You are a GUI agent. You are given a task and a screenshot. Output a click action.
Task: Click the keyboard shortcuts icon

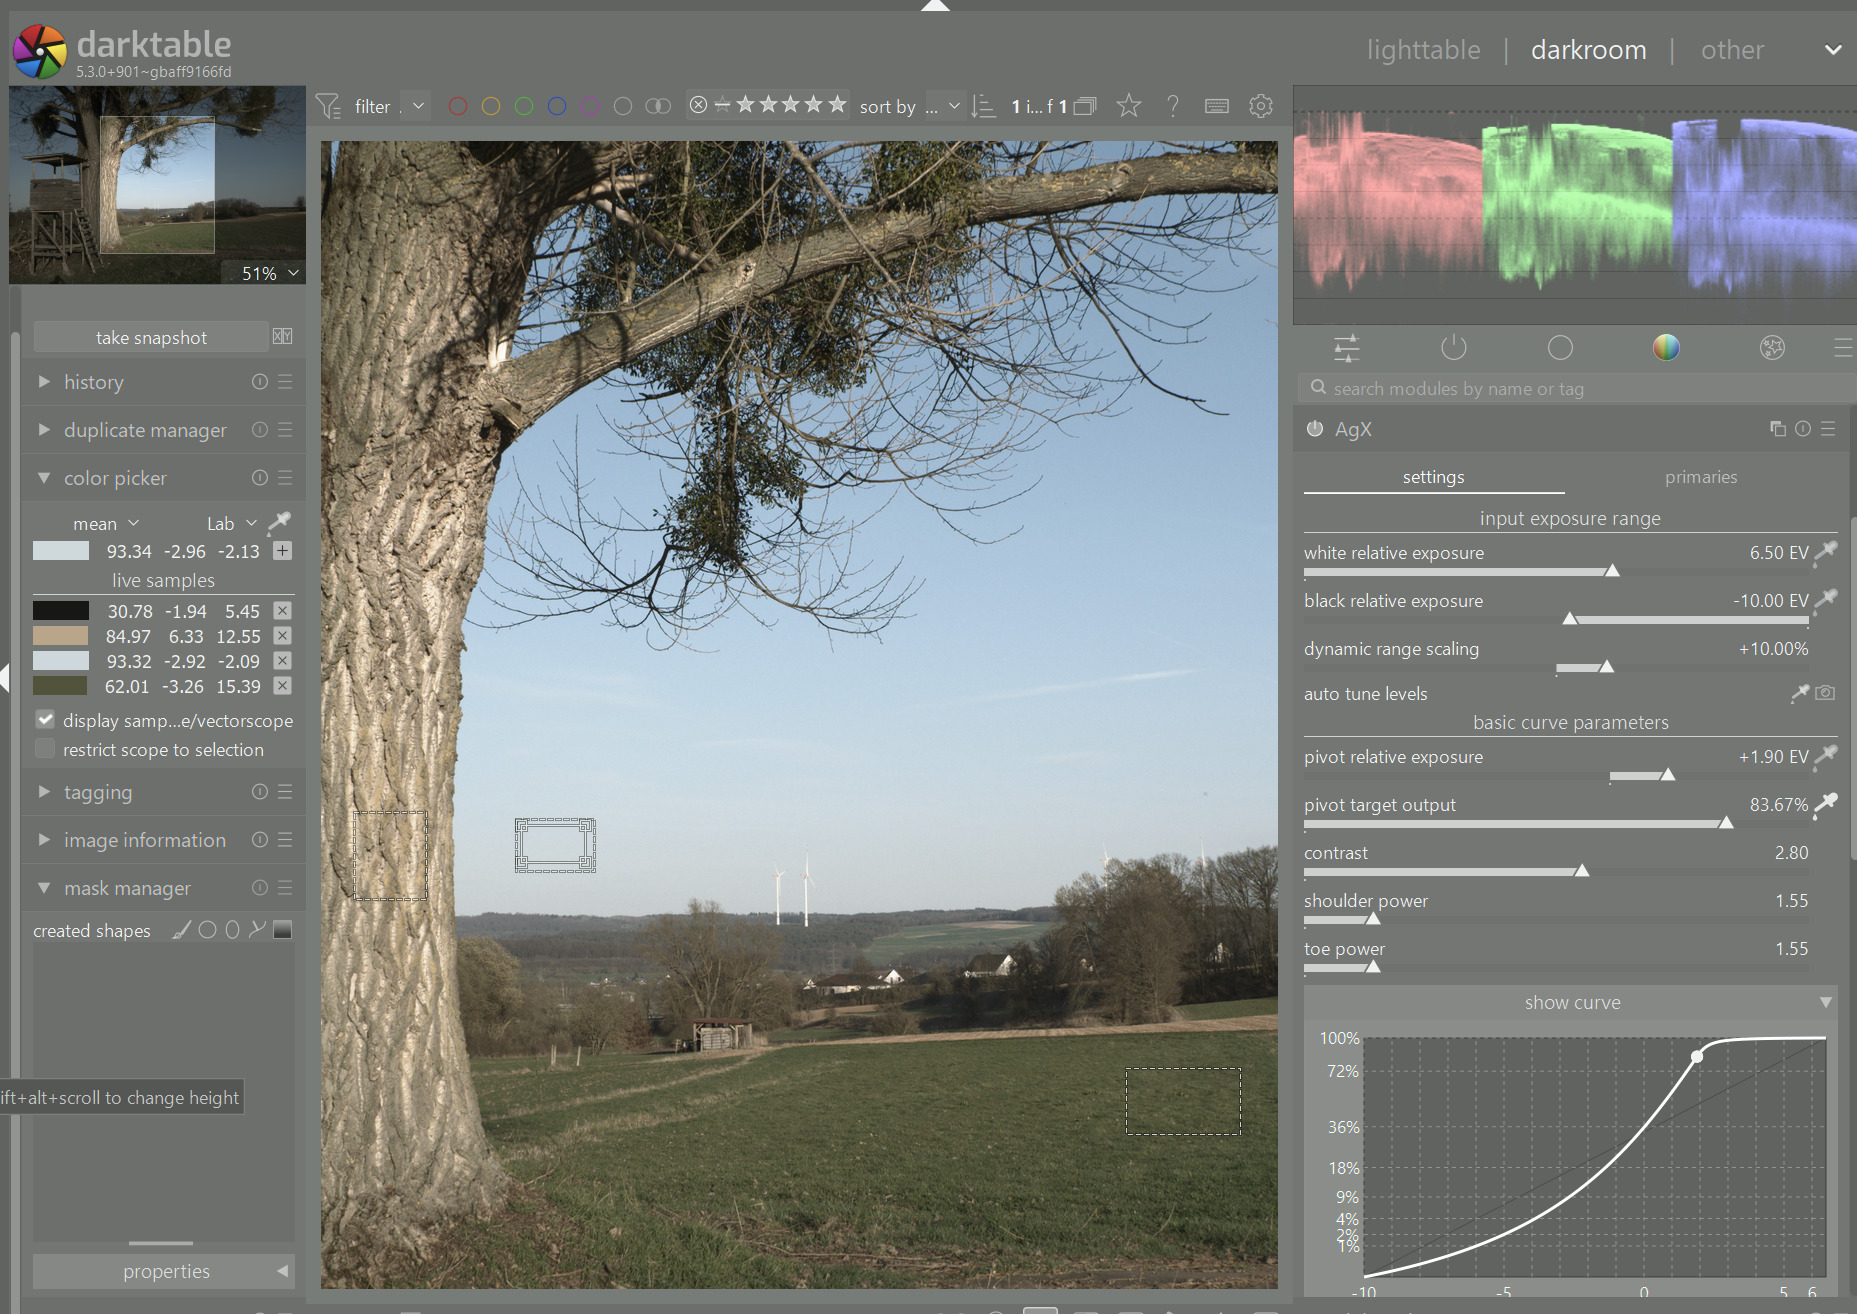point(1217,106)
